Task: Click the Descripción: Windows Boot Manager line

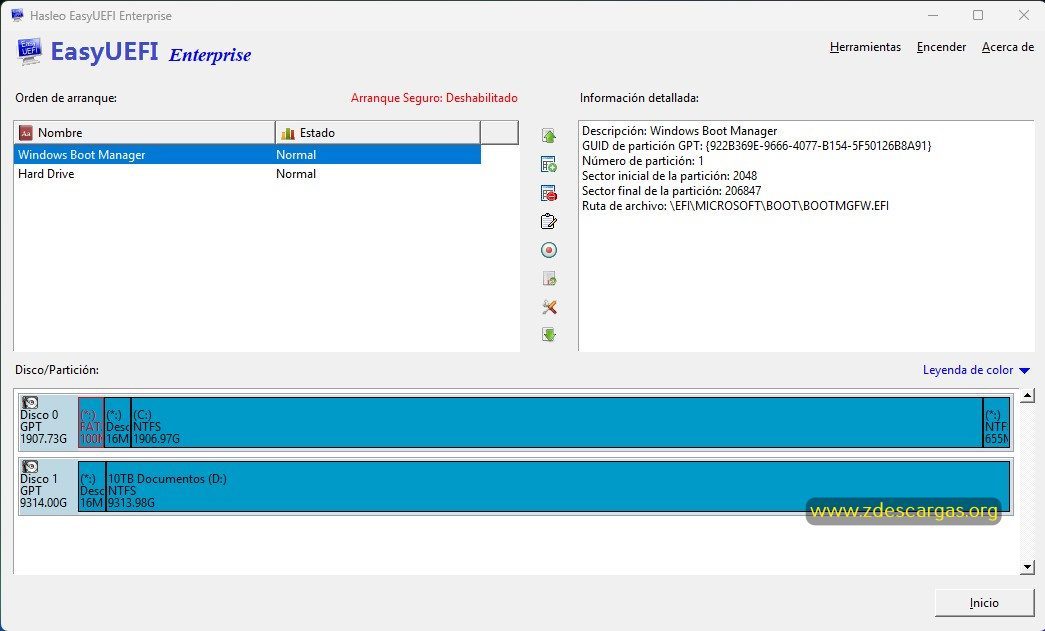Action: click(679, 131)
